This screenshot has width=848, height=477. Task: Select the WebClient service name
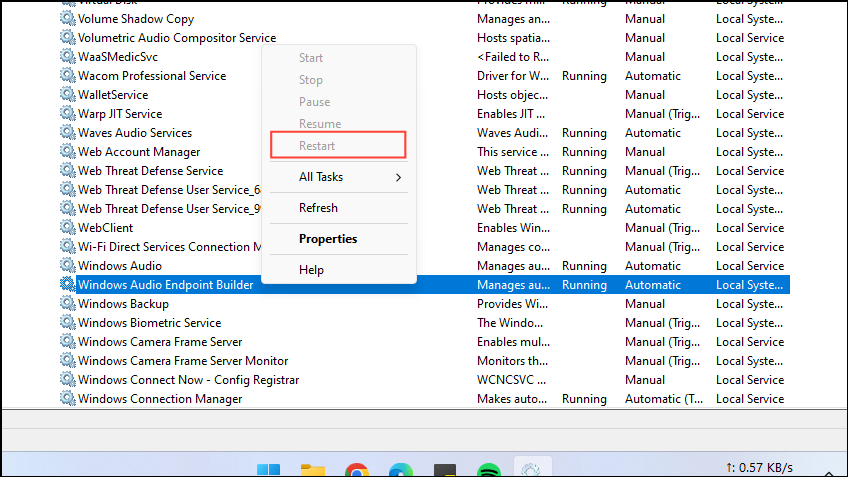click(x=105, y=228)
